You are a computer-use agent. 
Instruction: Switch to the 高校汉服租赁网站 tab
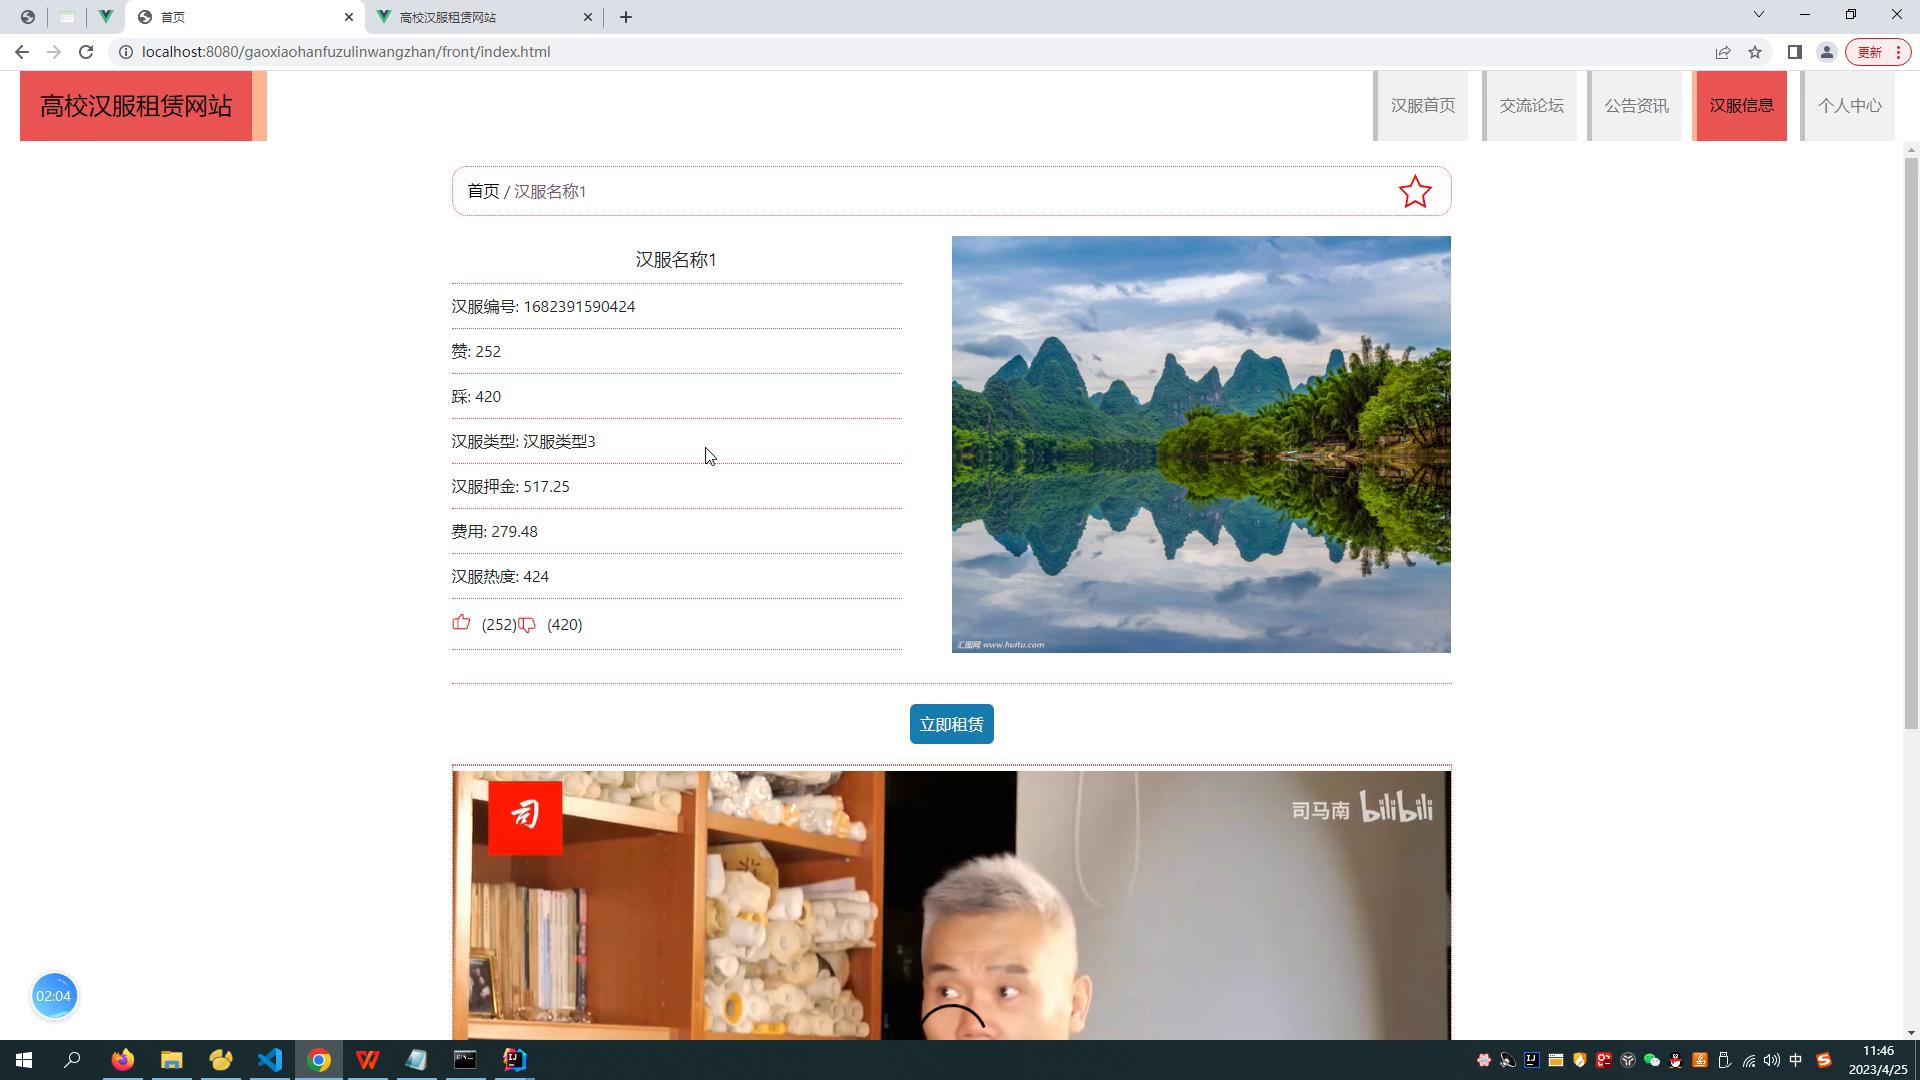click(x=485, y=17)
